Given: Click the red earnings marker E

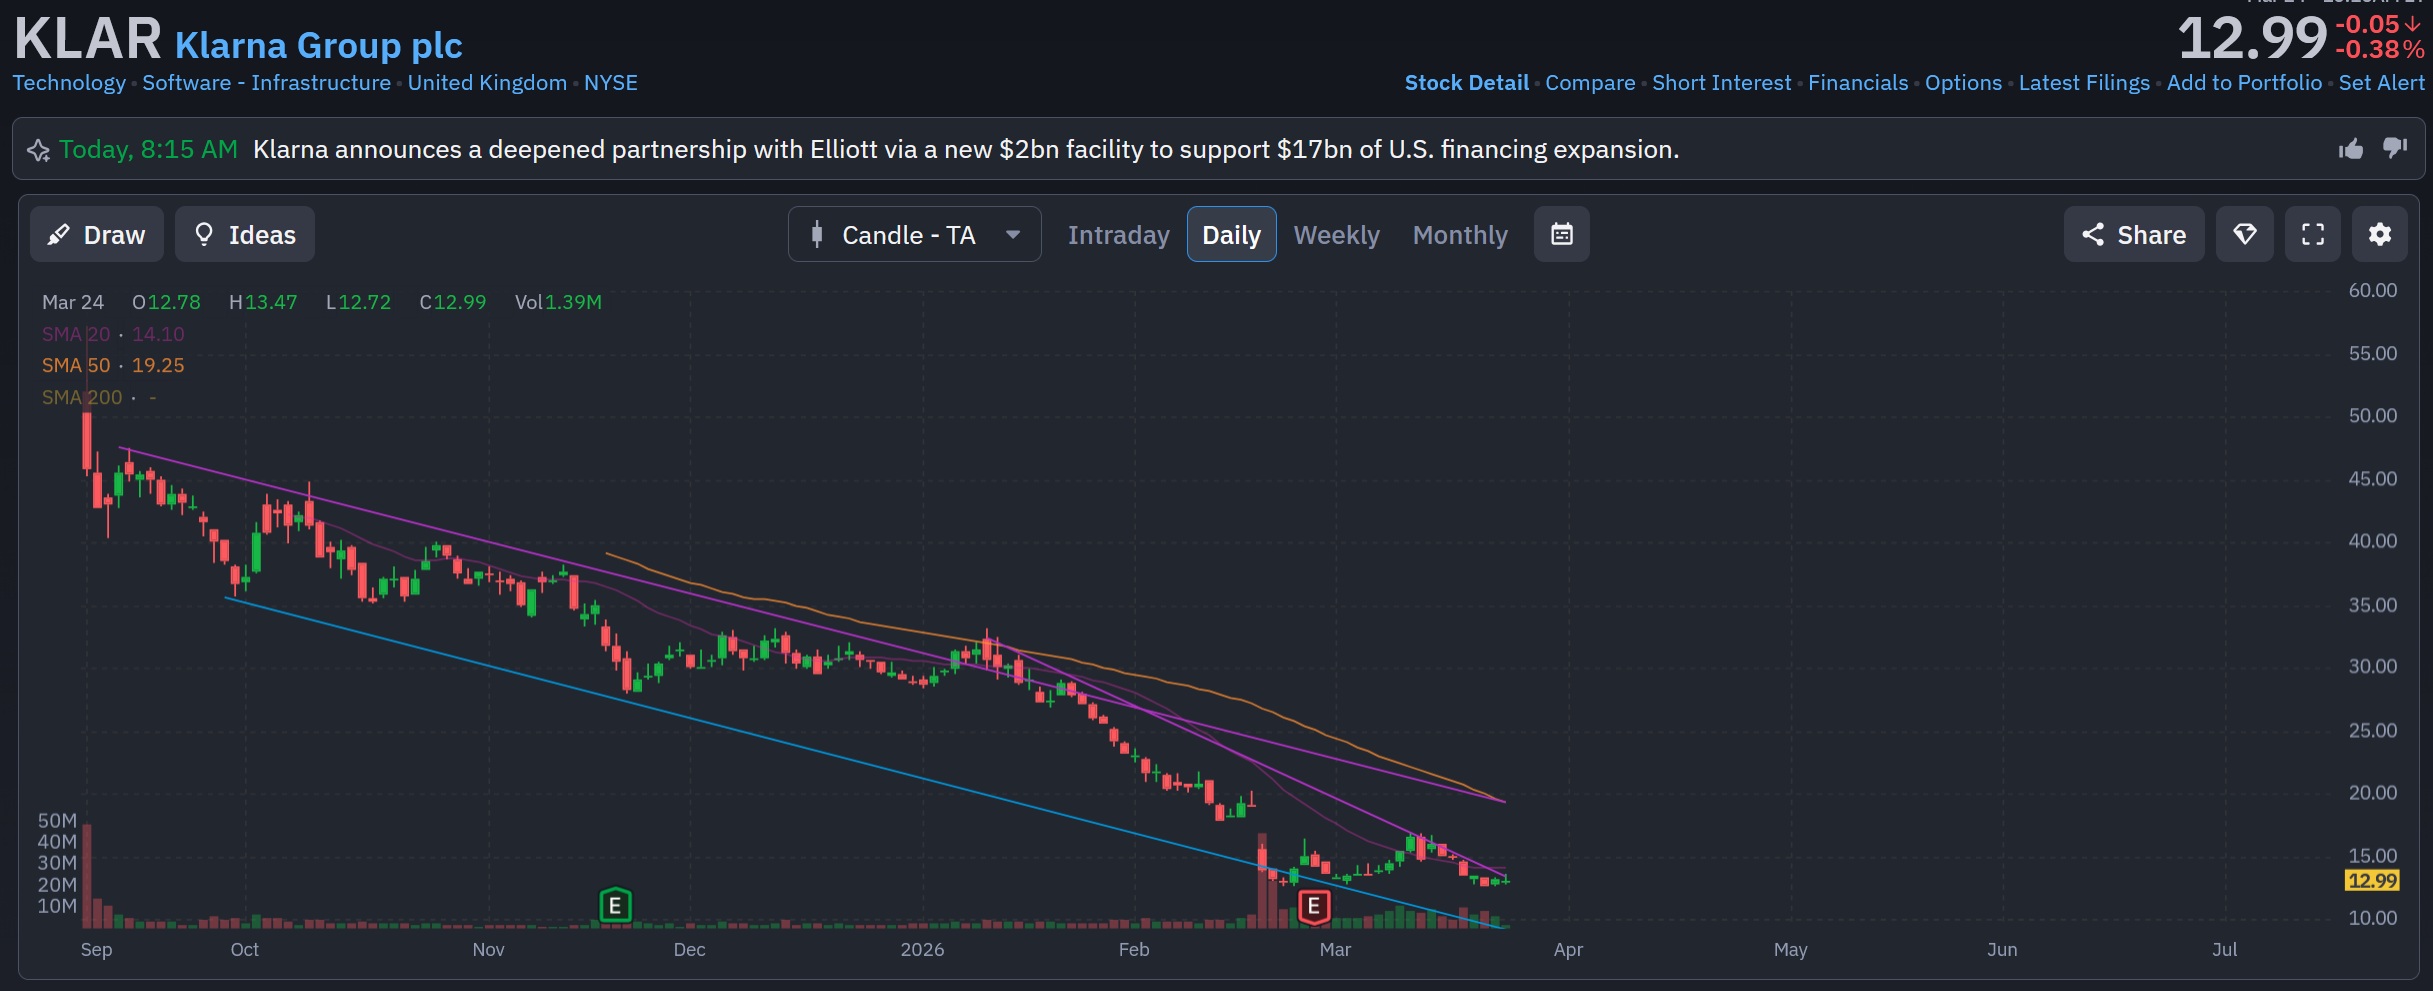Looking at the screenshot, I should click(x=1314, y=906).
